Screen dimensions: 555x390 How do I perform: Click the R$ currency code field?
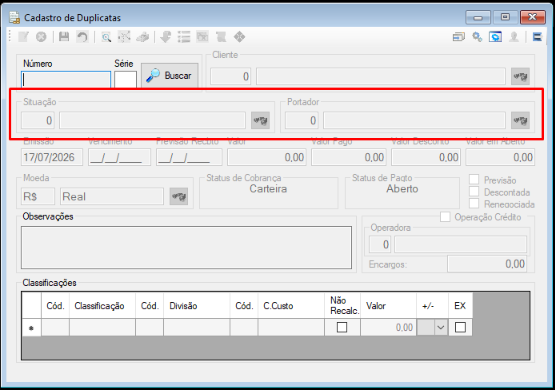38,196
